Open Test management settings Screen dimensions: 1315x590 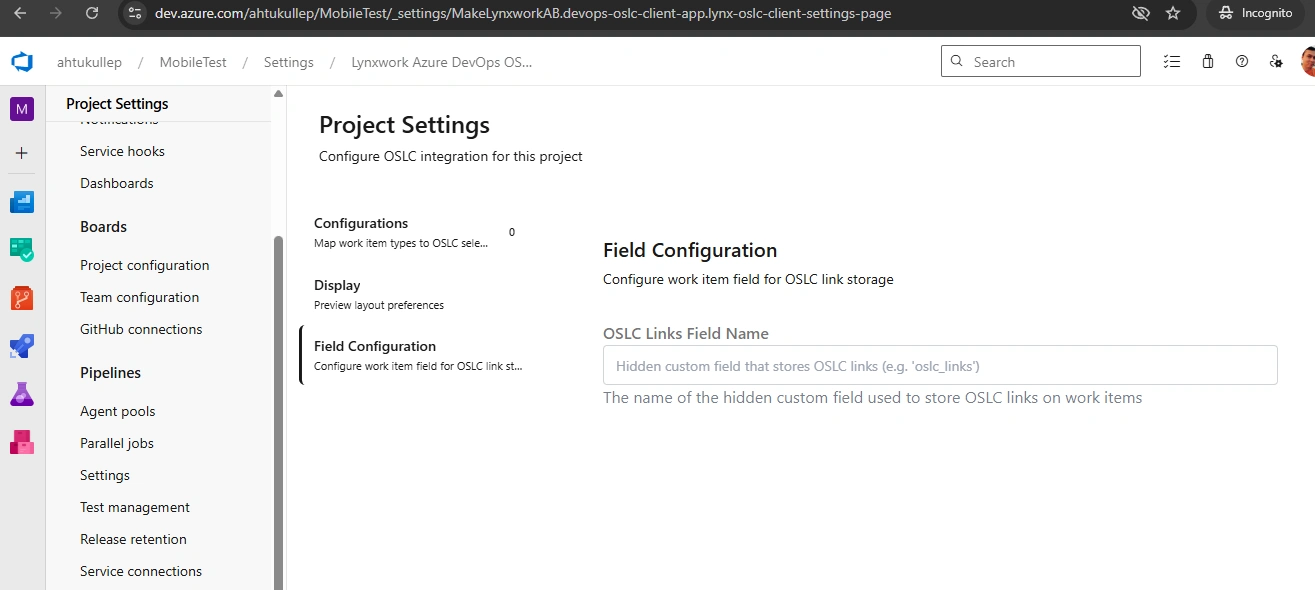coord(135,507)
